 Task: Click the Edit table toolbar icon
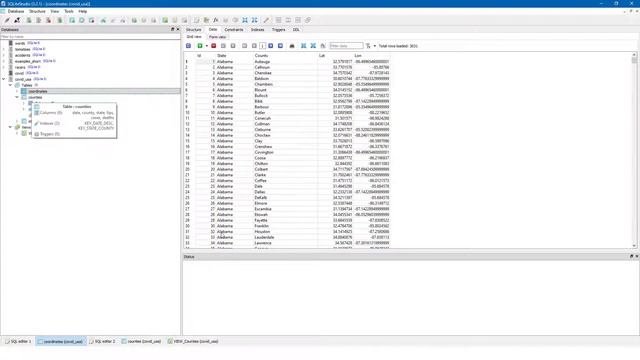(x=82, y=20)
